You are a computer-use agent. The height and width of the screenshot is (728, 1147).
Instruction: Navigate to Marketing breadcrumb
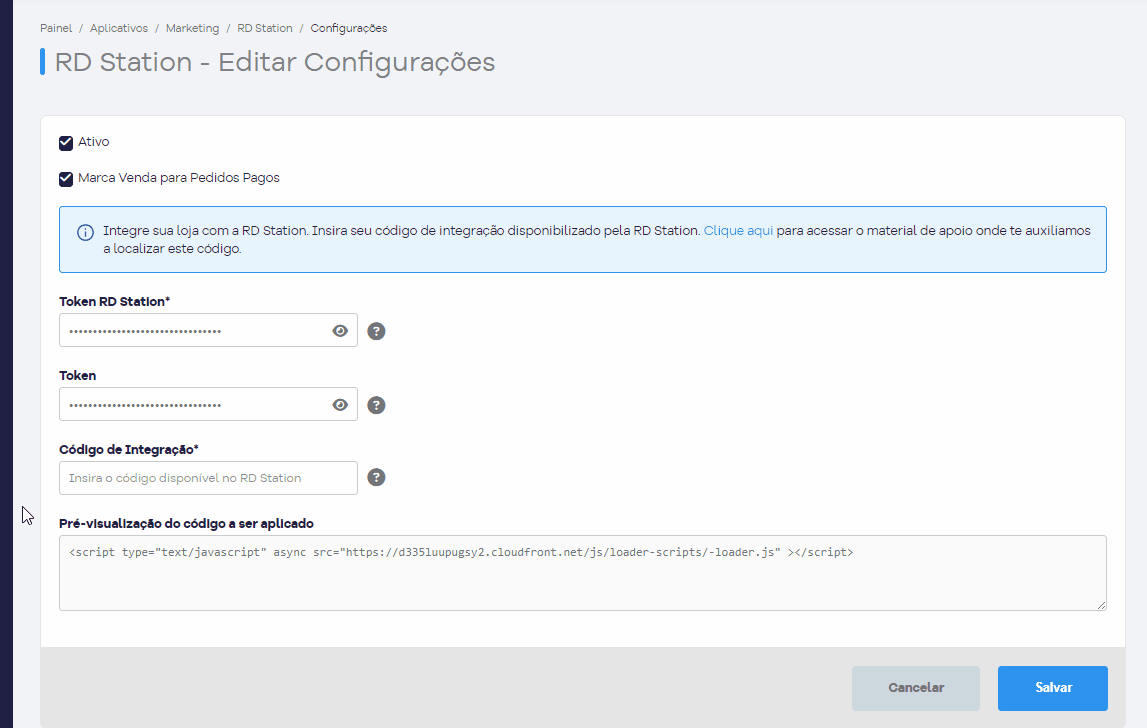point(192,29)
